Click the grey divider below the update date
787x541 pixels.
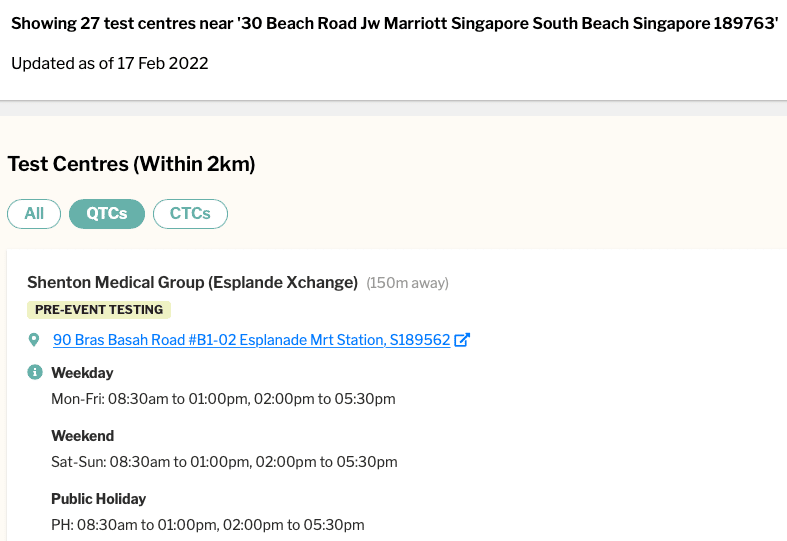[x=393, y=102]
